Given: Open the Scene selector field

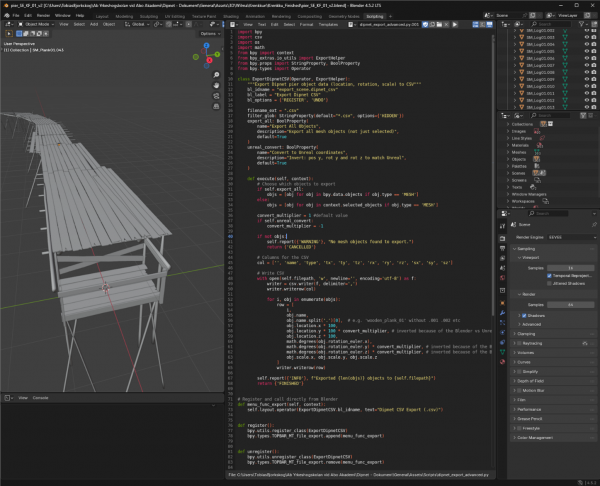Looking at the screenshot, I should pos(510,16).
